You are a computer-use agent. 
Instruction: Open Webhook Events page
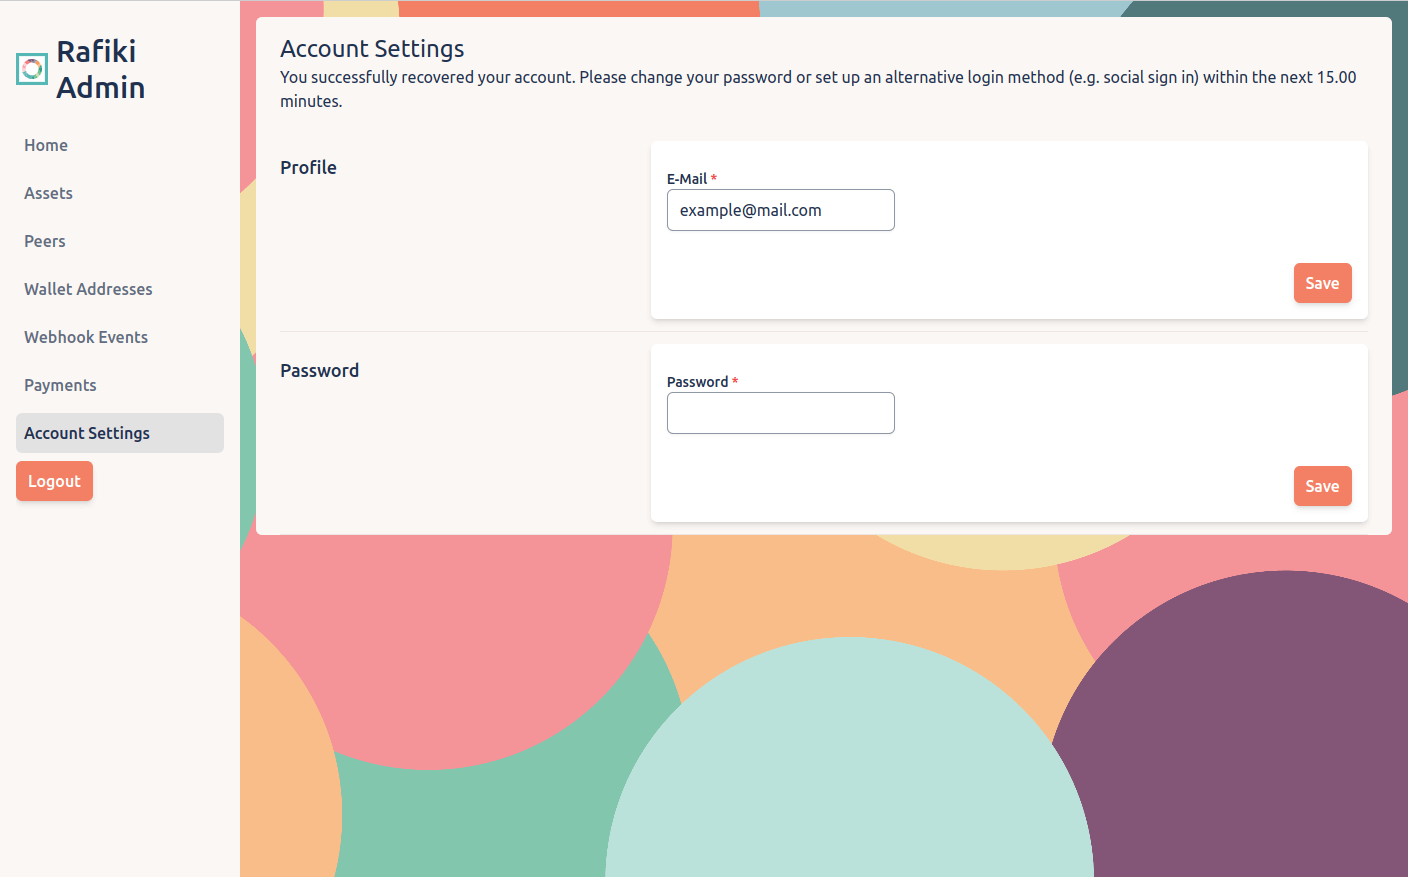(86, 337)
